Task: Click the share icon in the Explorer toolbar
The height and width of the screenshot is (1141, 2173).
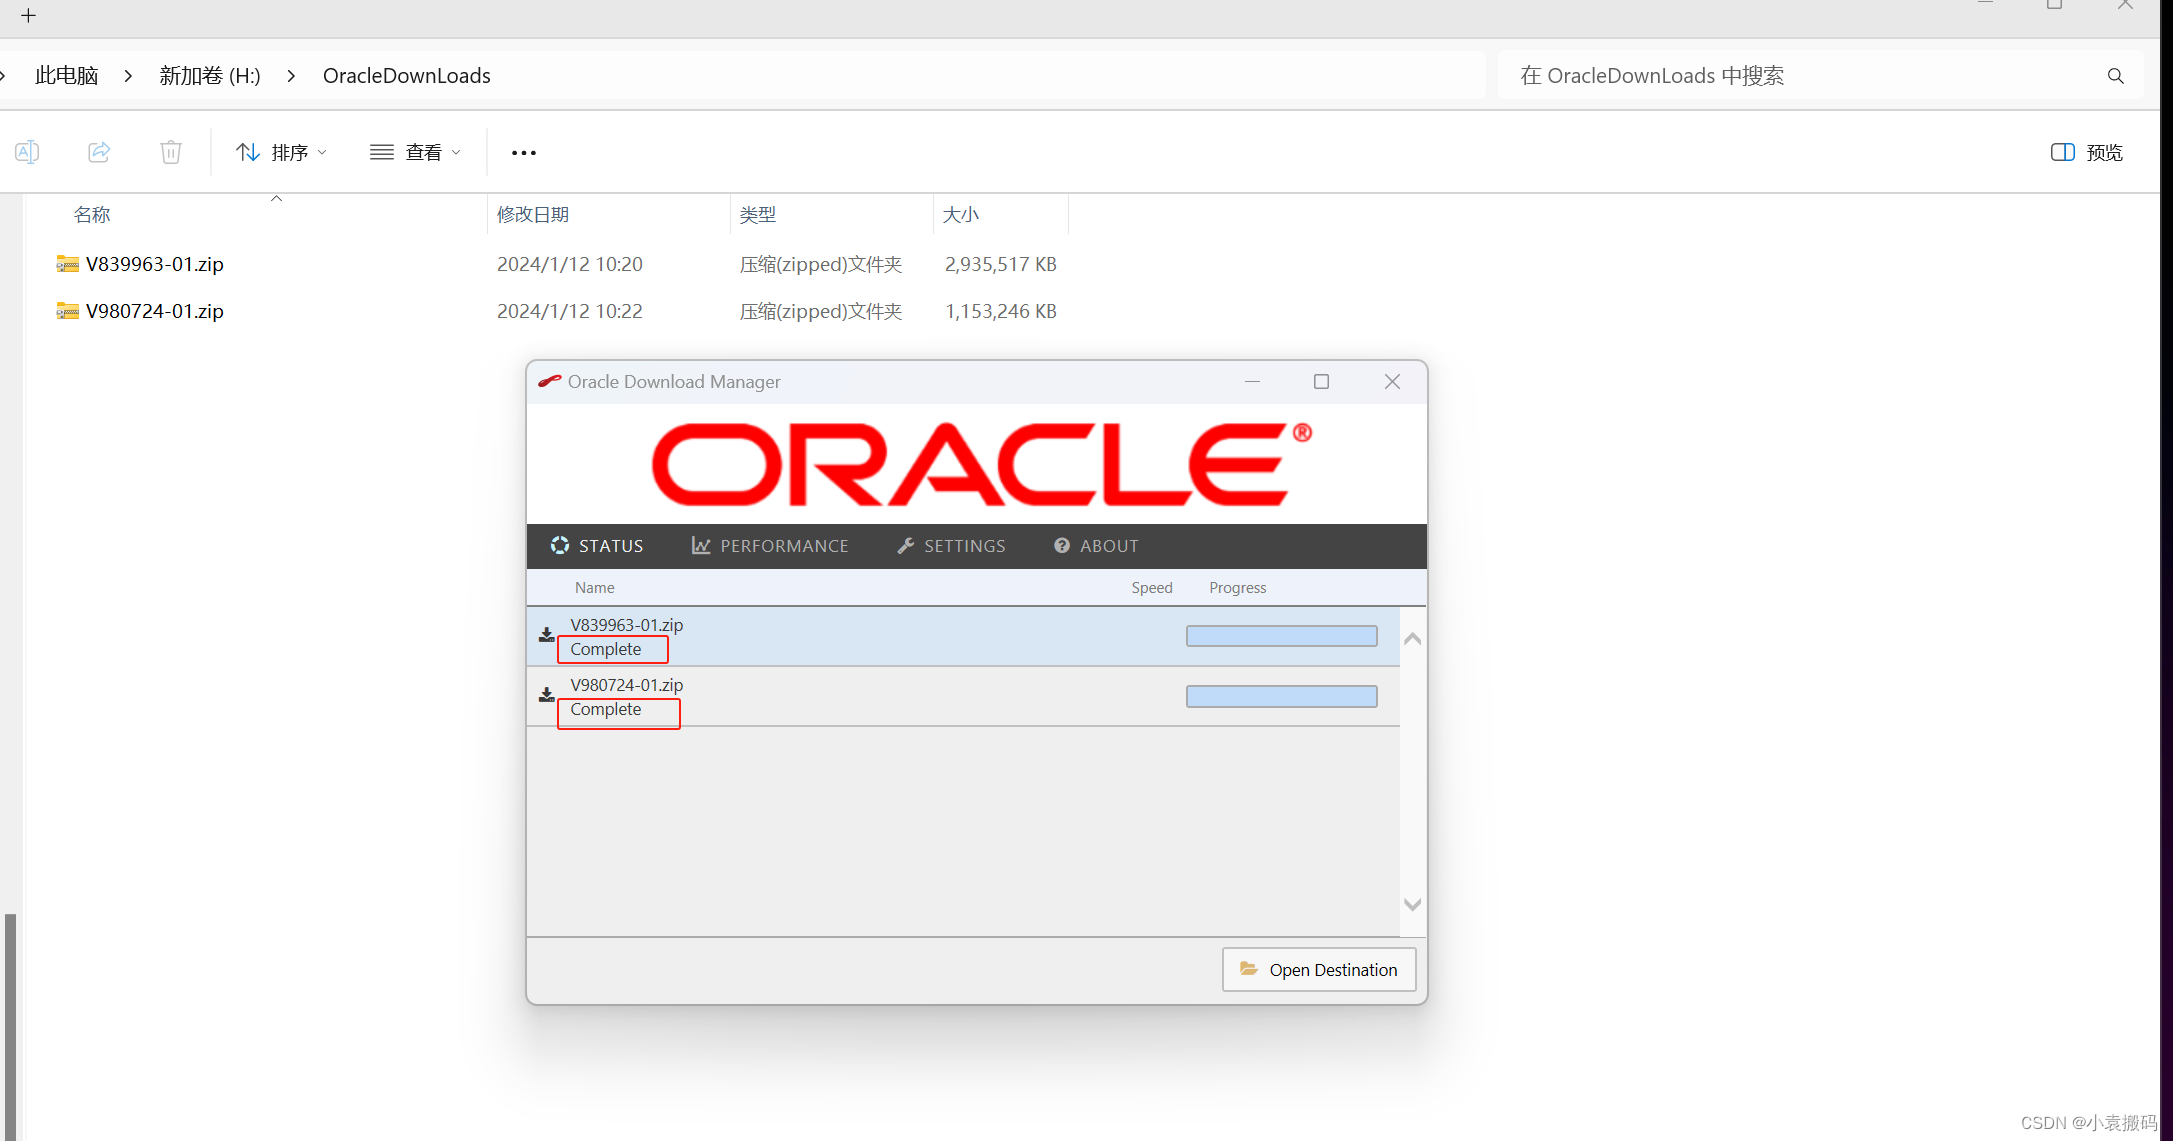Action: (98, 152)
